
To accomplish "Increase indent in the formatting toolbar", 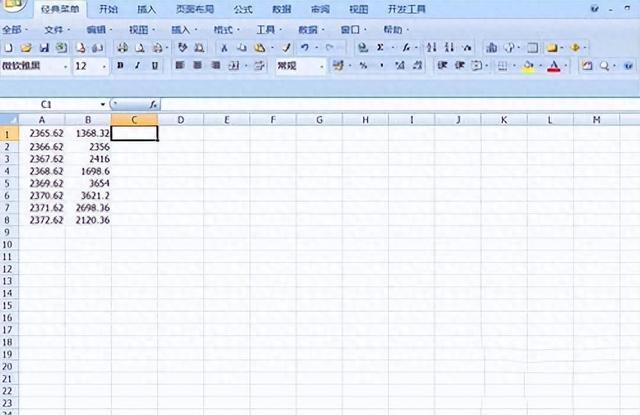I will pos(460,66).
